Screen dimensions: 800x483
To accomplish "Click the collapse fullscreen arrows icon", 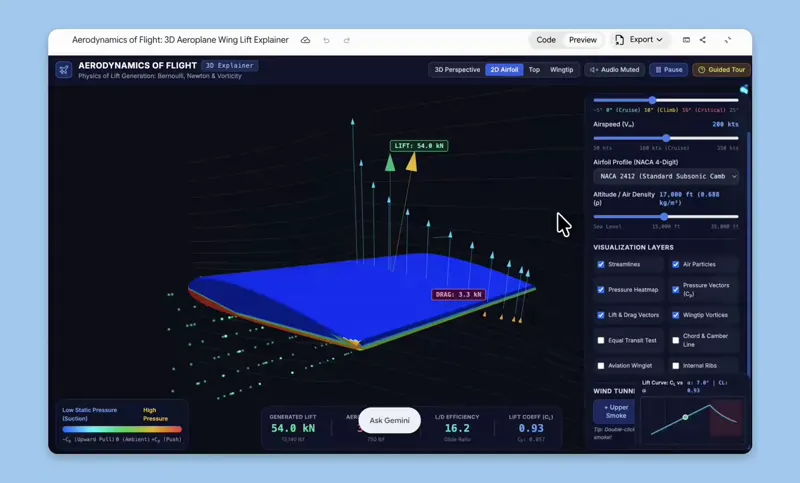I will pos(728,40).
